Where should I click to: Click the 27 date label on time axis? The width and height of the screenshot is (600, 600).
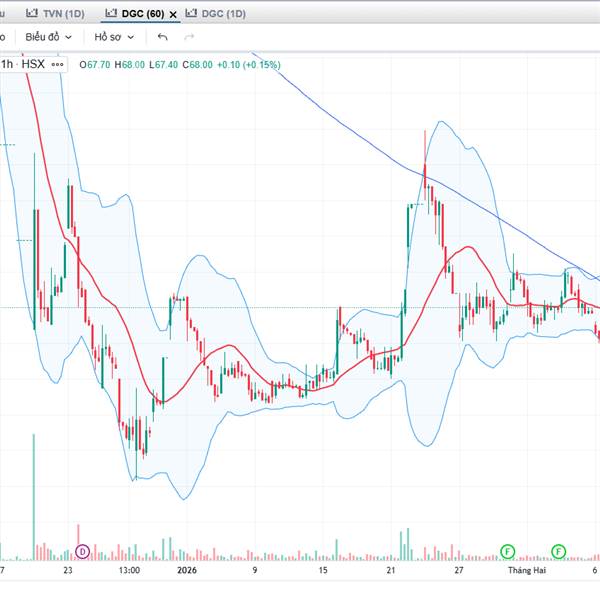pos(459,570)
